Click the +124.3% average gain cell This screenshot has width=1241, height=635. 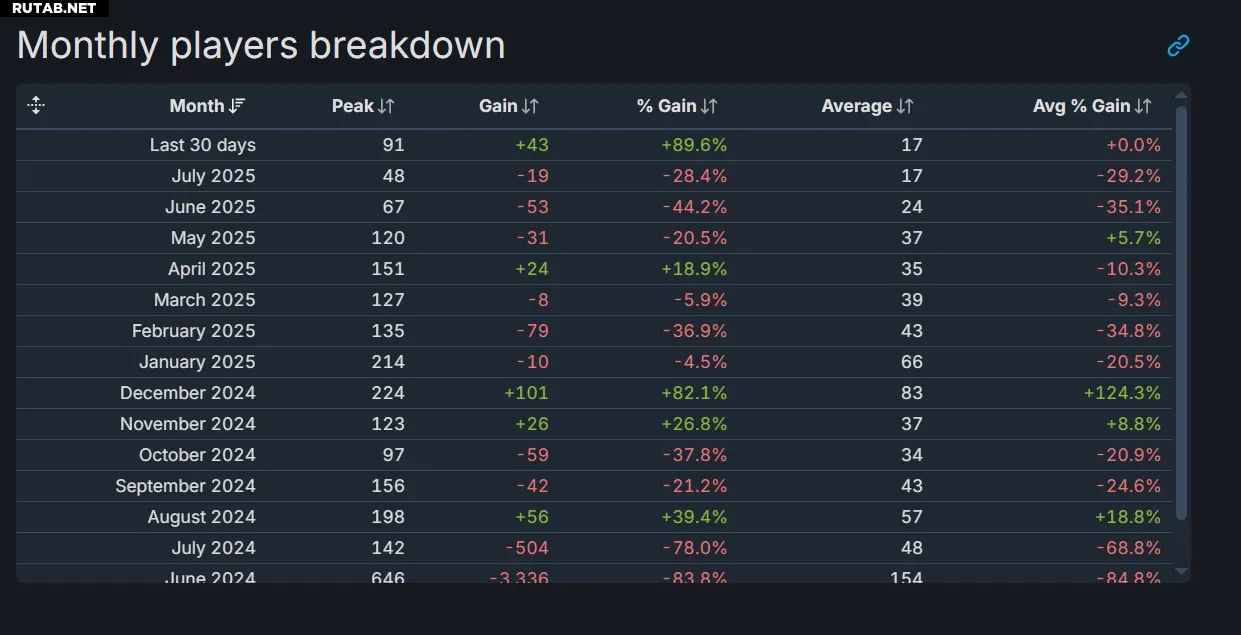(1122, 393)
